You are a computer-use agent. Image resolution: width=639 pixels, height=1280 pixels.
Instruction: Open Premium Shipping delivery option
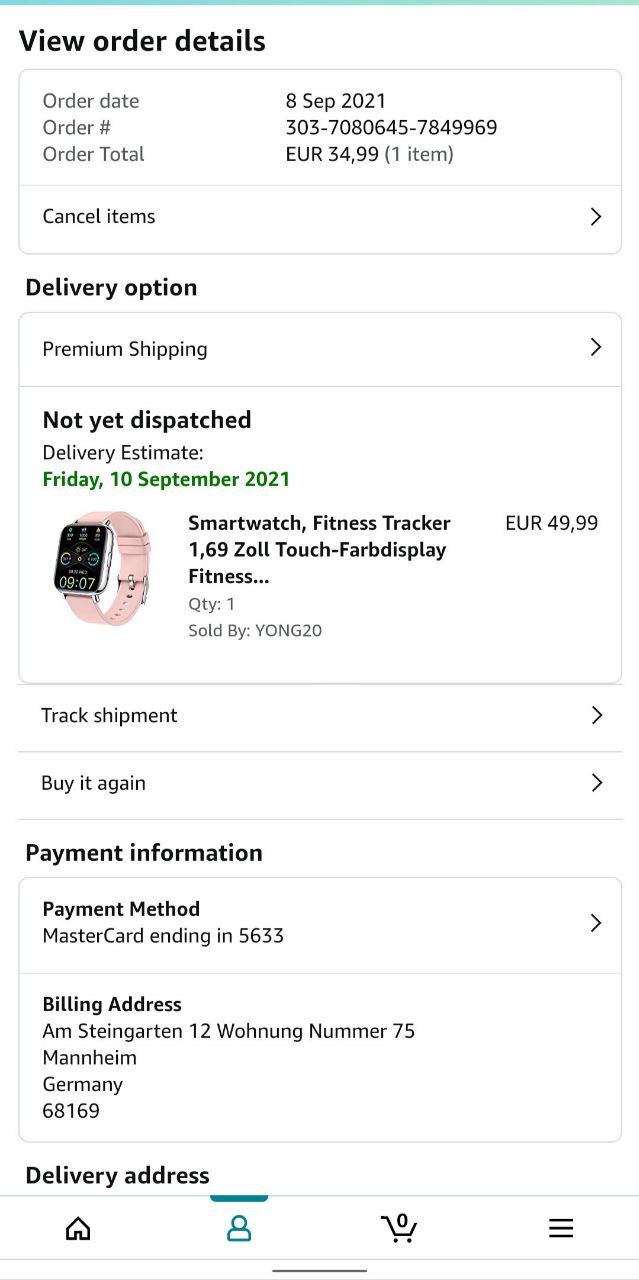pyautogui.click(x=125, y=349)
